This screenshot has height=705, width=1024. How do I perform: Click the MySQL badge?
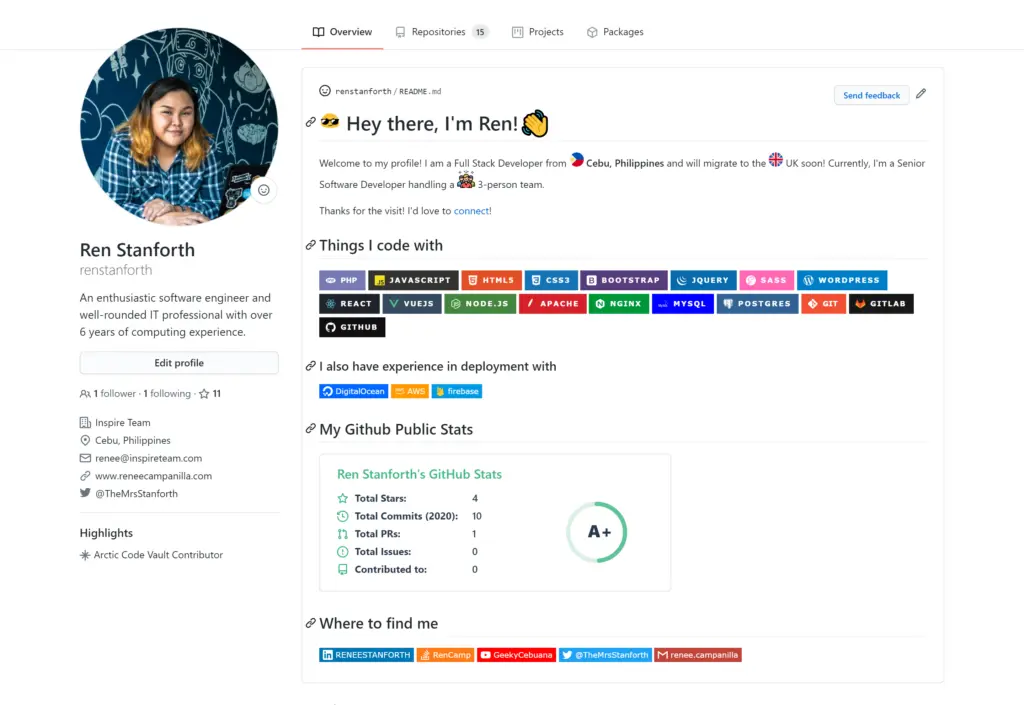point(682,303)
